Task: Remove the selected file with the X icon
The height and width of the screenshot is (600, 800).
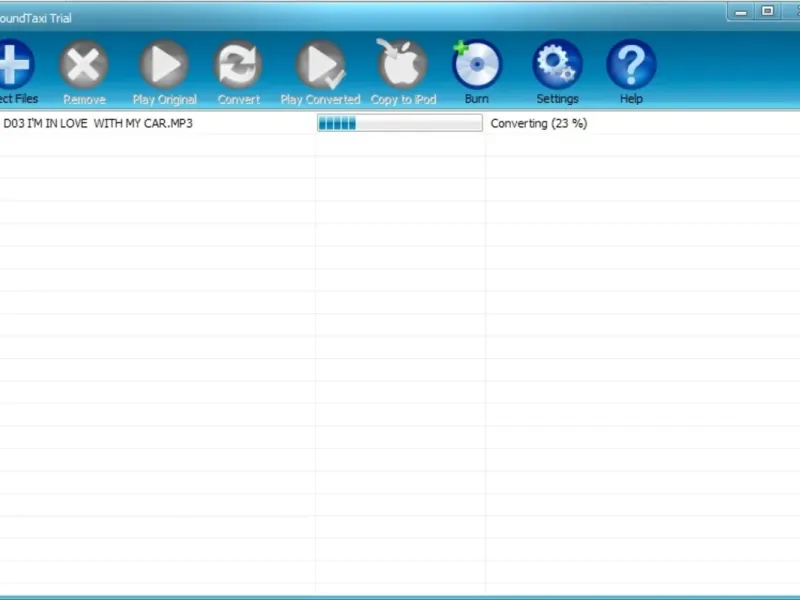Action: click(84, 65)
